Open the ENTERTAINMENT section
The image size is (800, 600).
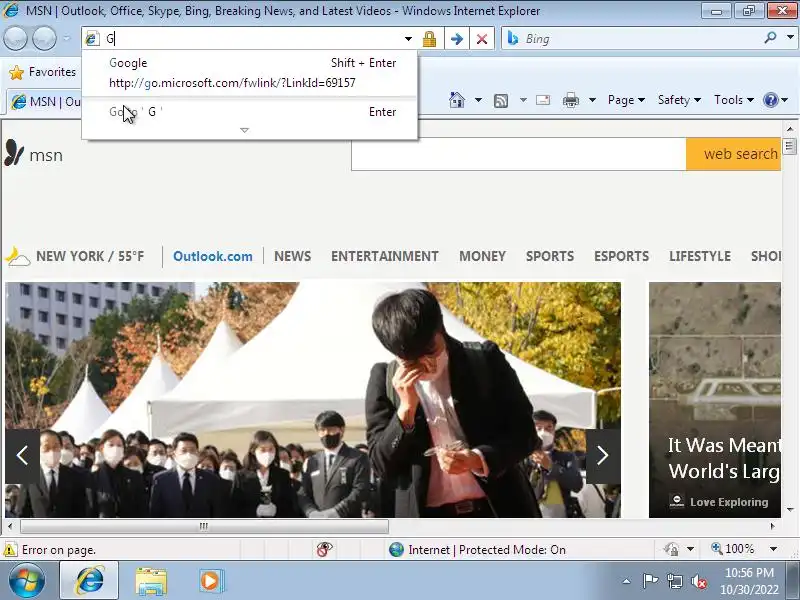tap(385, 256)
